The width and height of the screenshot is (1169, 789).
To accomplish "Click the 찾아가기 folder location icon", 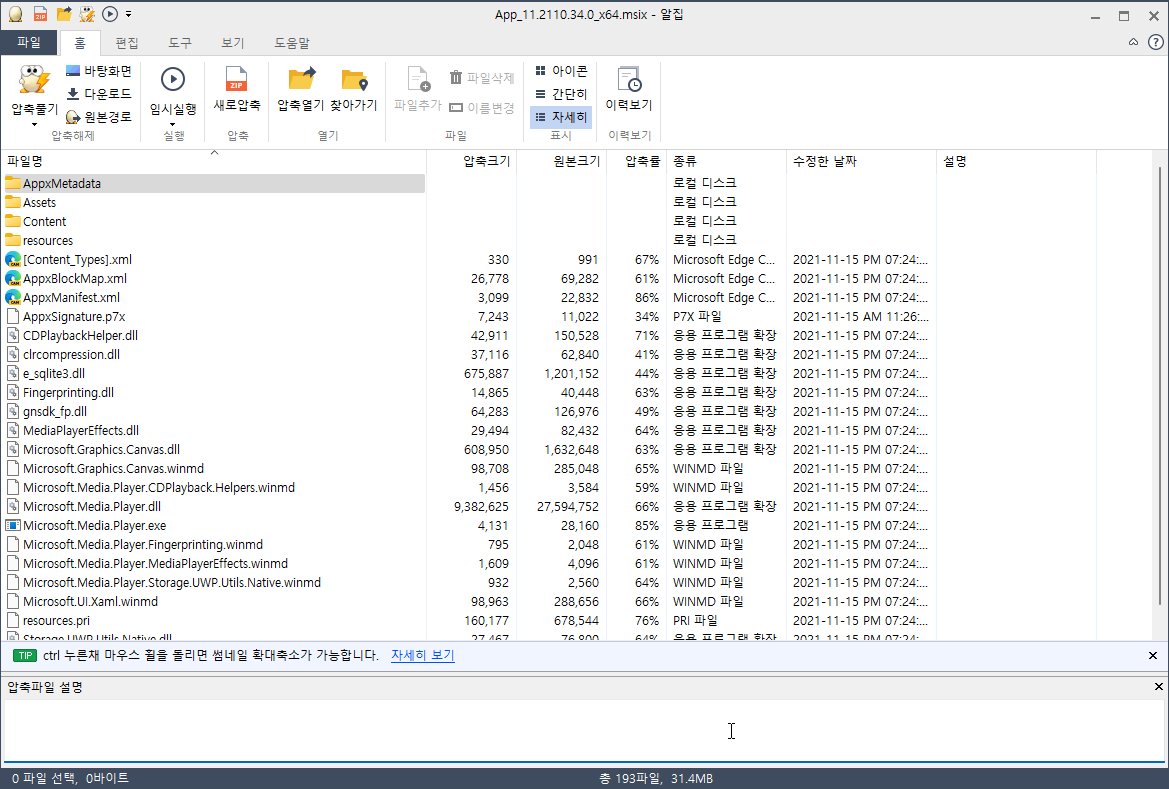I will [x=354, y=79].
